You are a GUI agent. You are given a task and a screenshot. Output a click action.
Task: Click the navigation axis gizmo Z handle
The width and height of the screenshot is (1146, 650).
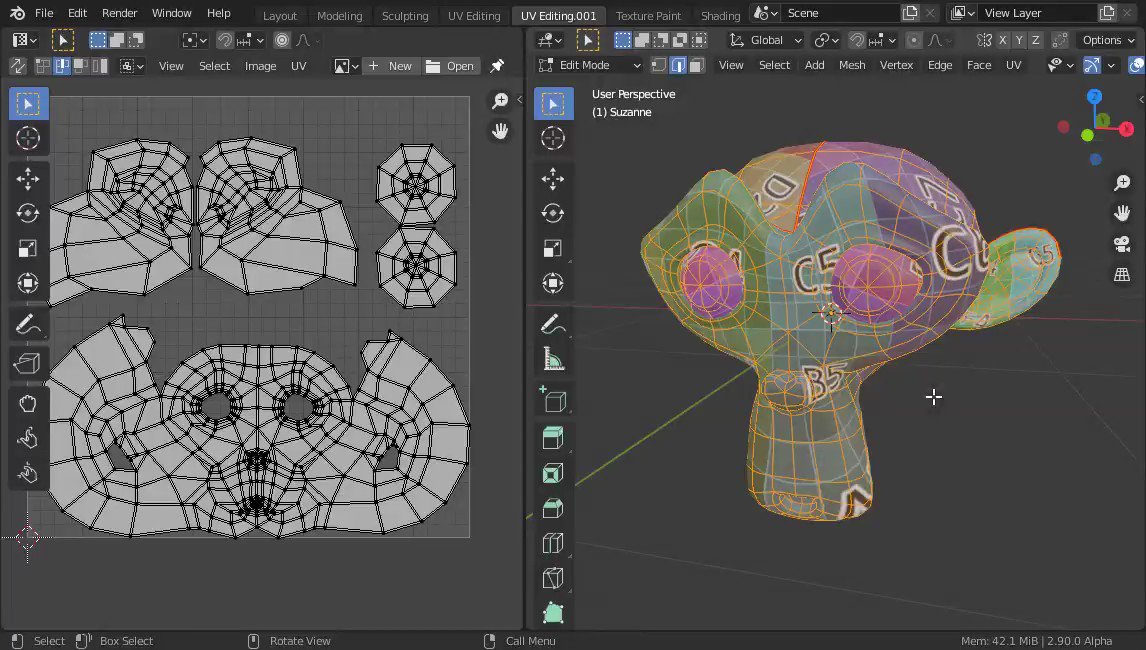point(1094,97)
